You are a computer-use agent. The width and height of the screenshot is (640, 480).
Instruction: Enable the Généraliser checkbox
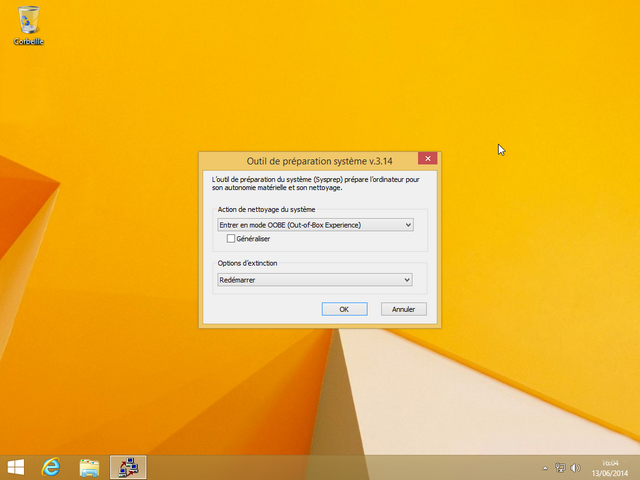[x=231, y=238]
